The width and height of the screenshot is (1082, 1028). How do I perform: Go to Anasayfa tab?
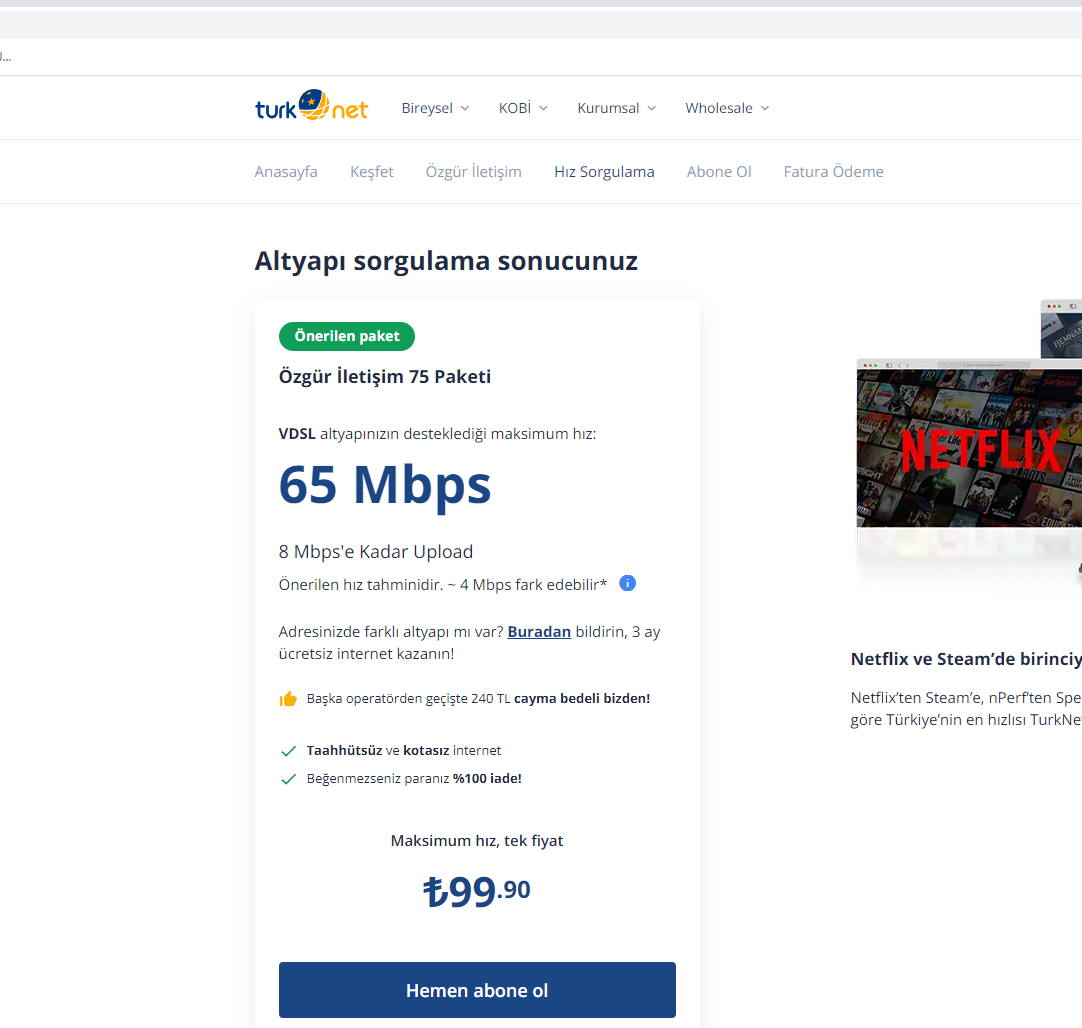[286, 172]
